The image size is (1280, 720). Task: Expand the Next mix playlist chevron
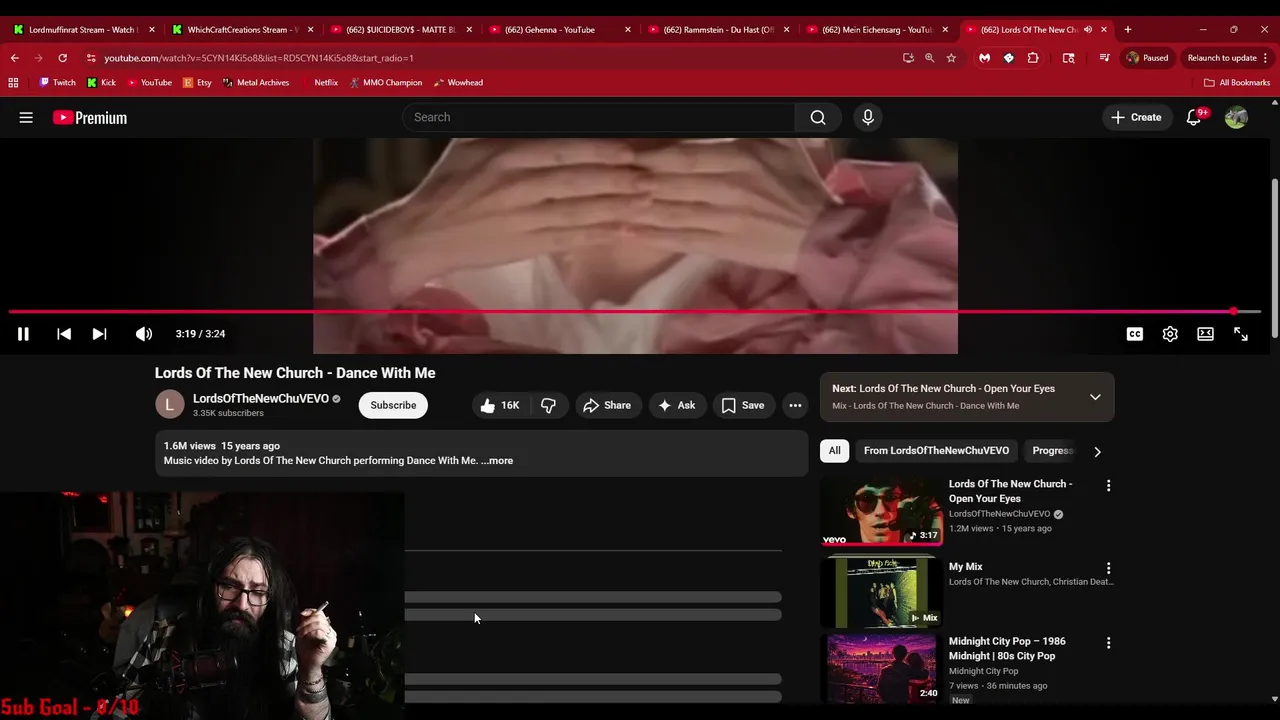(x=1095, y=397)
